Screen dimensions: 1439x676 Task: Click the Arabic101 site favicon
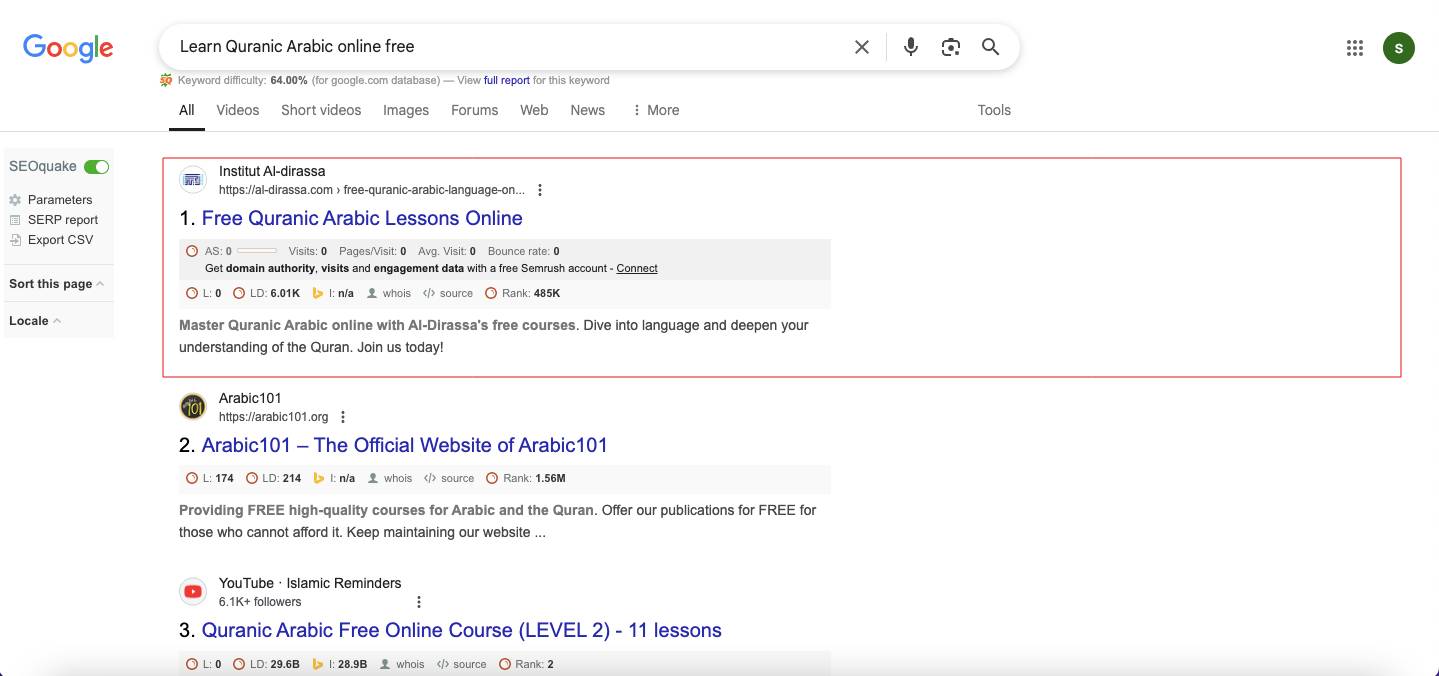coord(193,407)
